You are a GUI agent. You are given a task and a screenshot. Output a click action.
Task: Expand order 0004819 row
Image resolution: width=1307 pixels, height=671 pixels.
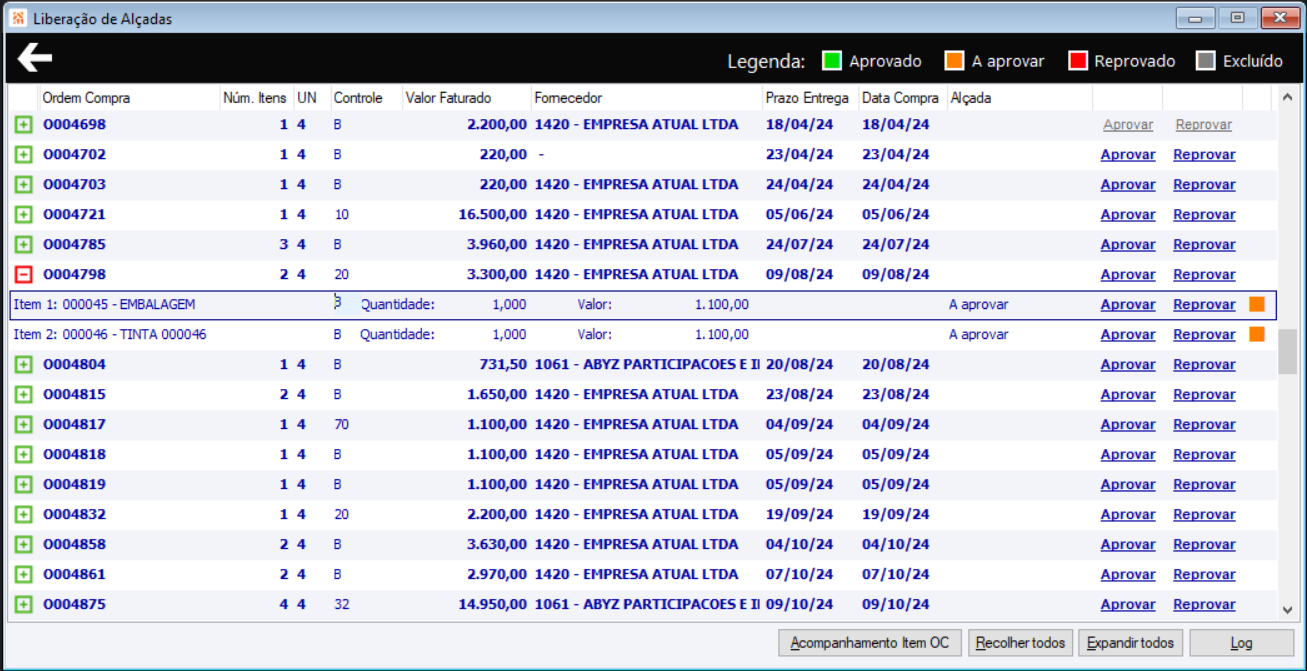23,485
